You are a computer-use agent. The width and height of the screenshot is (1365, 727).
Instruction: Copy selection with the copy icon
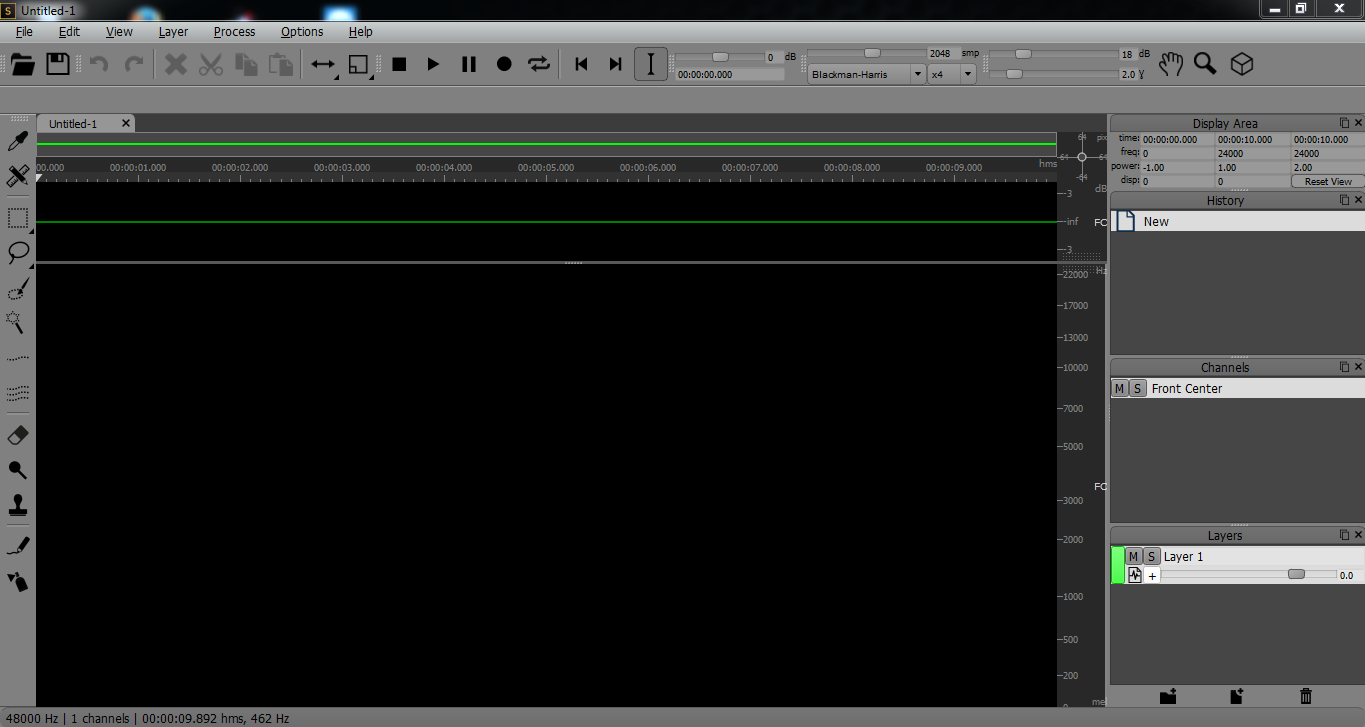246,64
